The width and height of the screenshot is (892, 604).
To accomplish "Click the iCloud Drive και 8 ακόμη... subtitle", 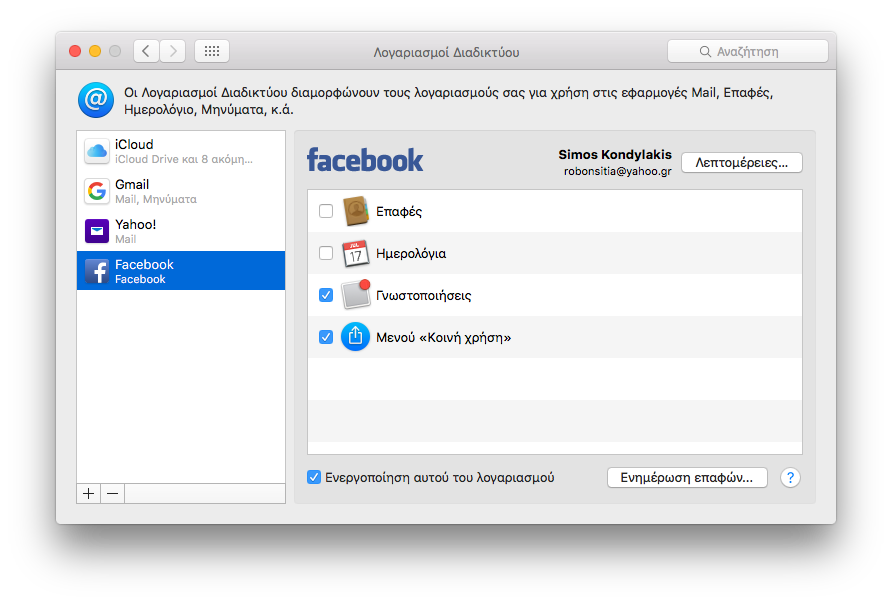I will 184,160.
